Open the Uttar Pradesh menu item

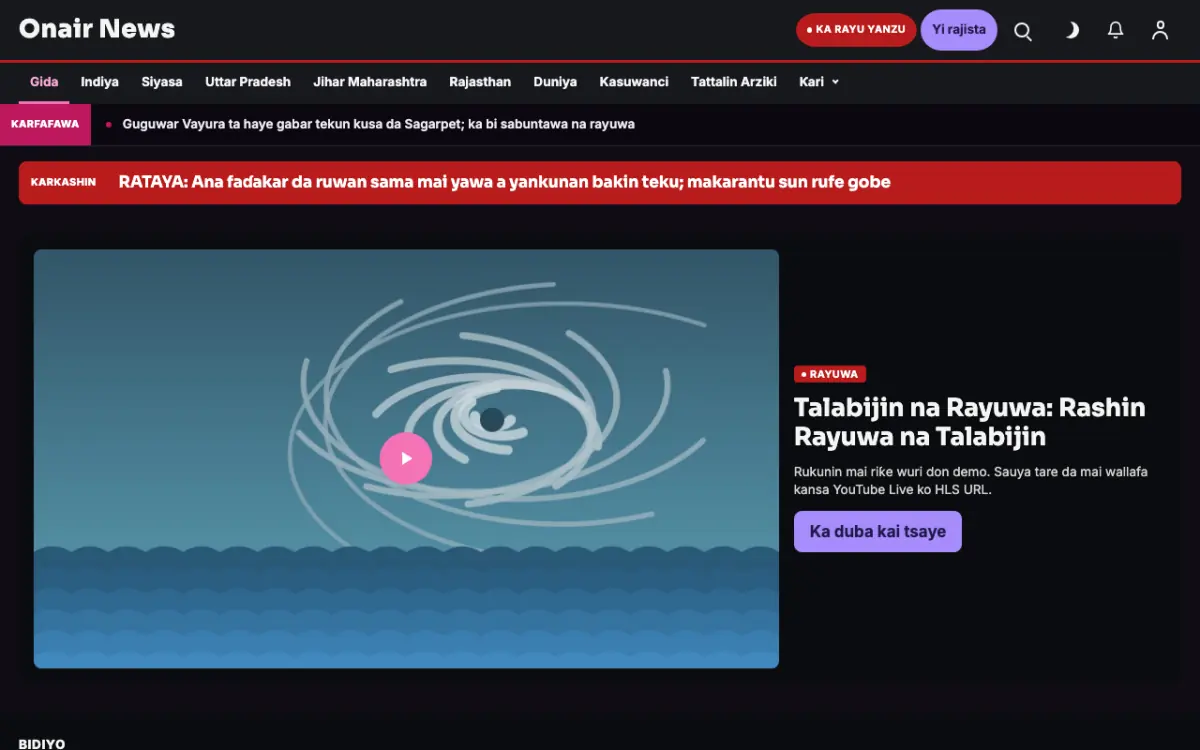(x=248, y=82)
